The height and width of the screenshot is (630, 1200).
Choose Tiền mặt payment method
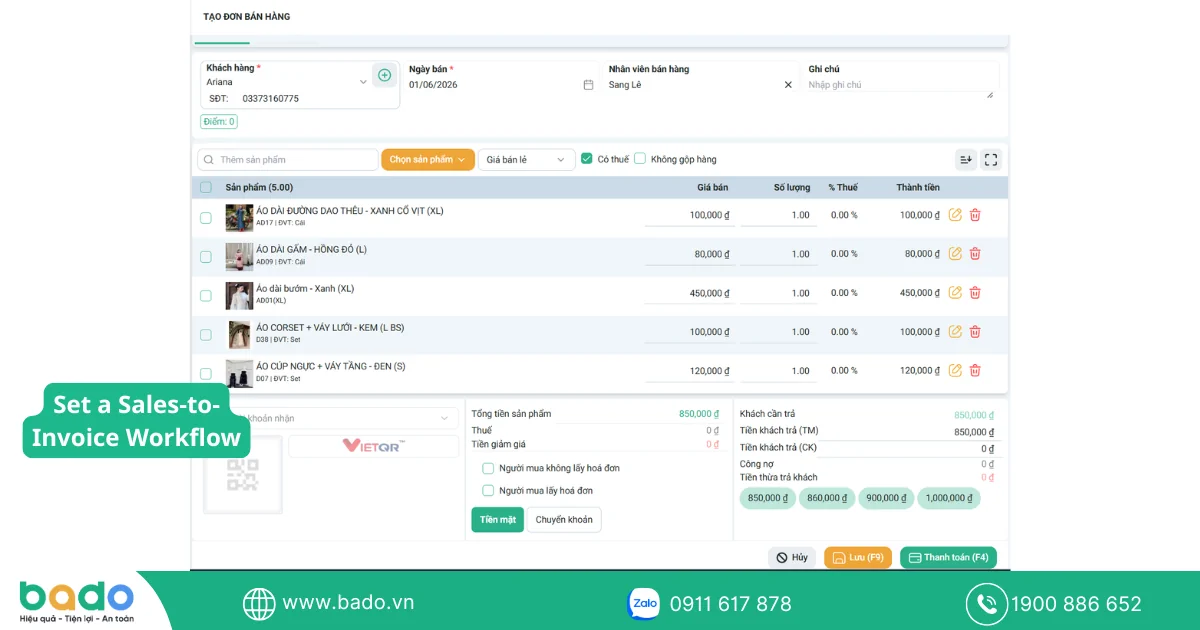[x=497, y=520]
